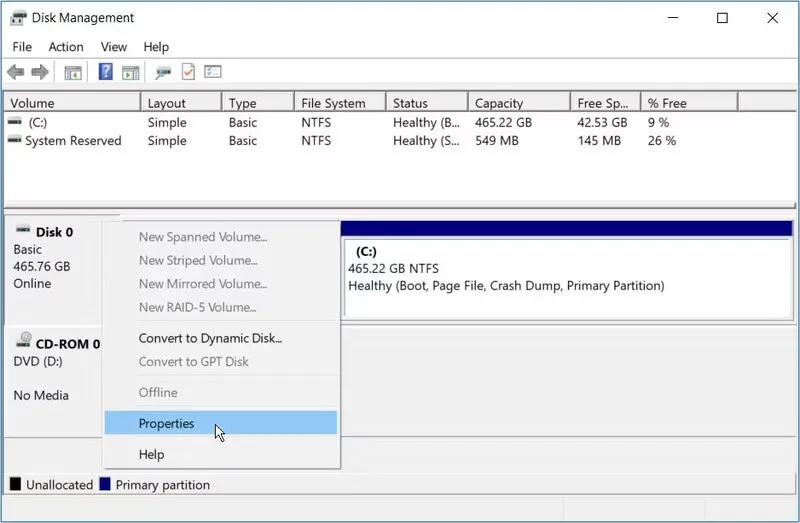Toggle the Show/Hide Console Tree icon

click(x=72, y=72)
